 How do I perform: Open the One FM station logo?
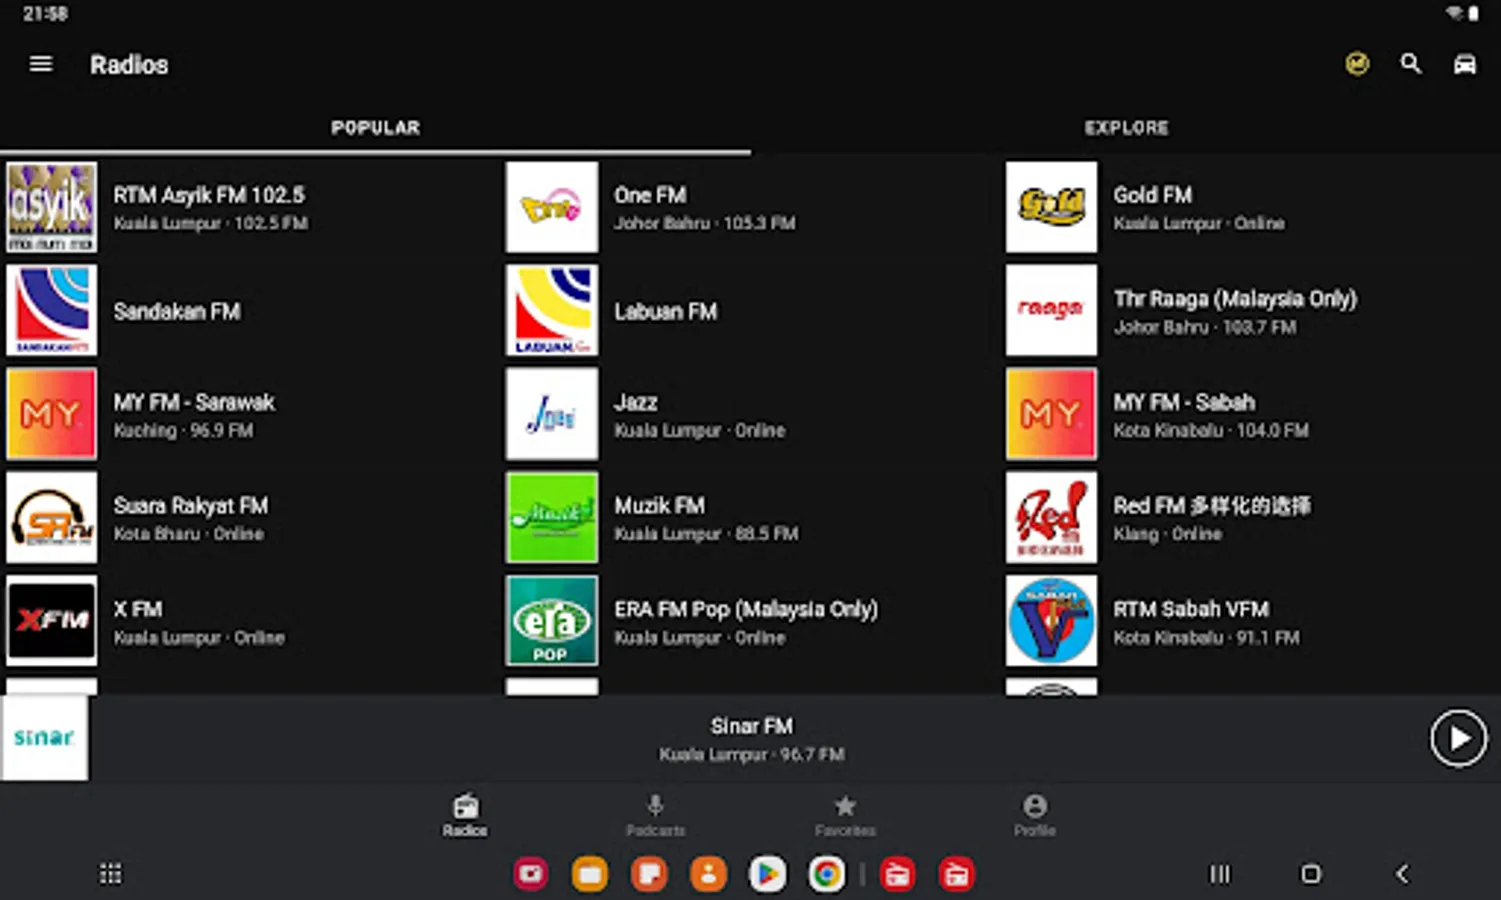pos(552,207)
